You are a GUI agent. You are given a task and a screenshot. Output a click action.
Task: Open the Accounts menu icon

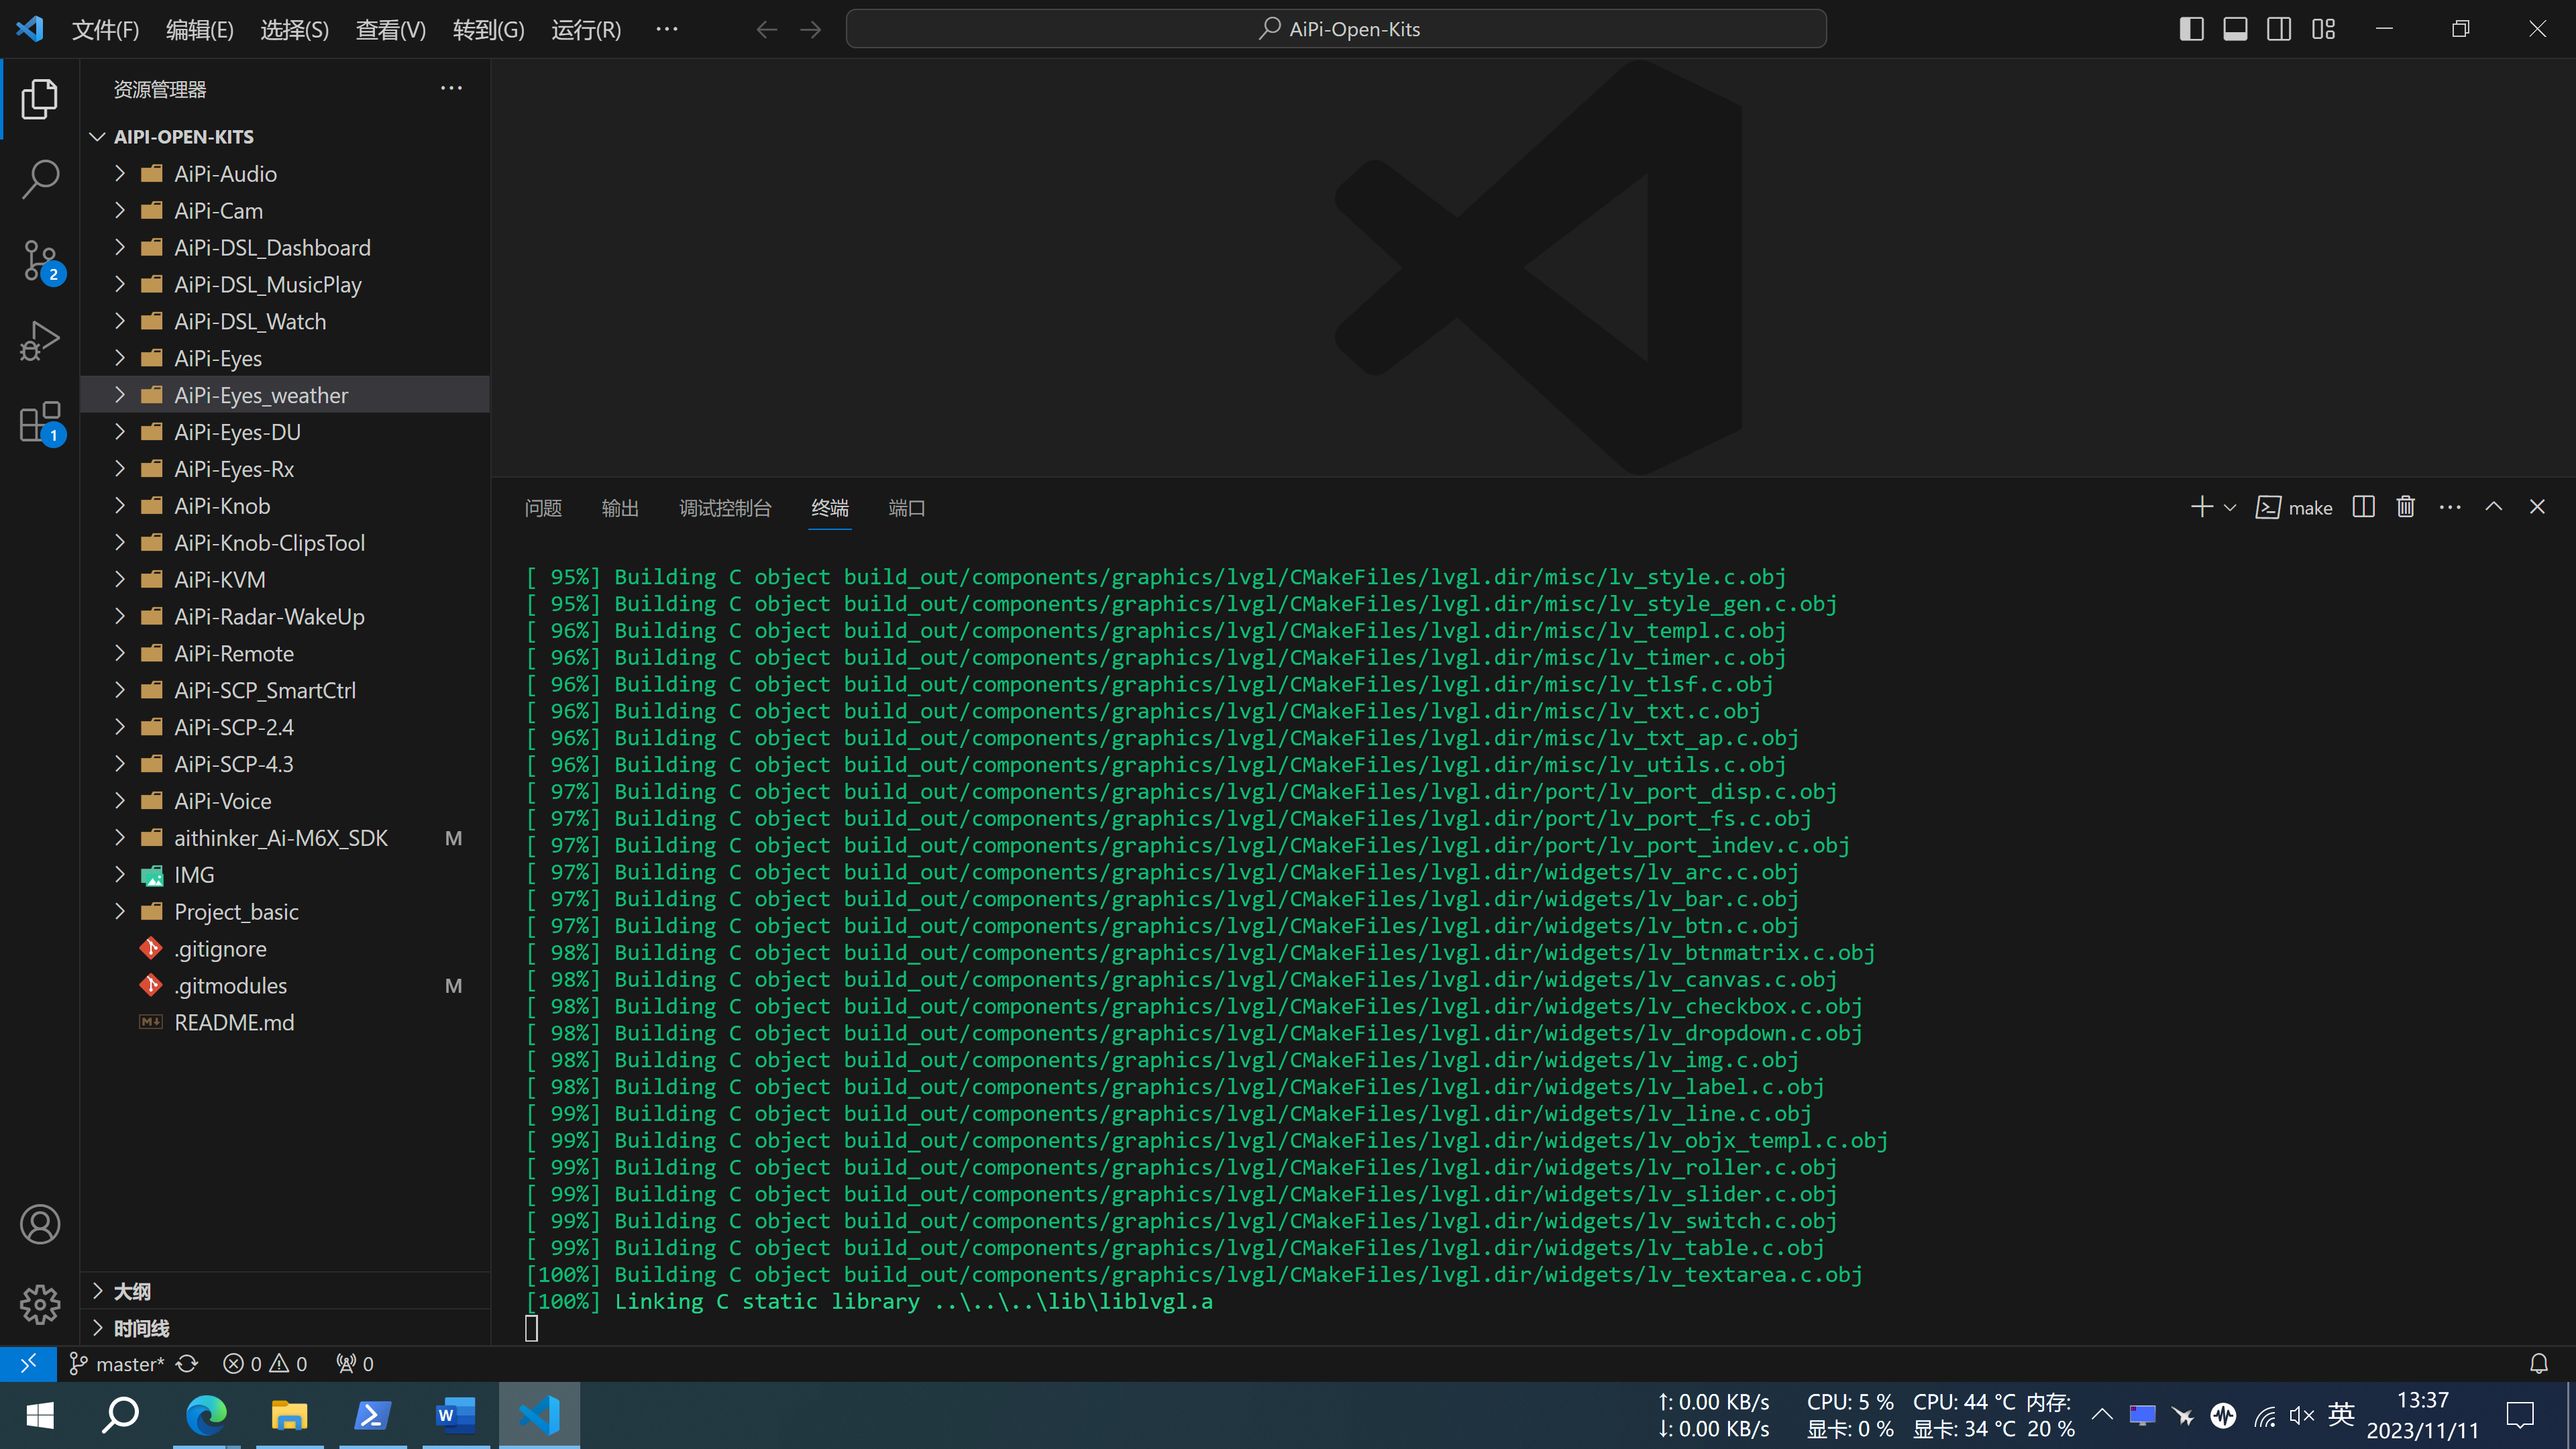(40, 1224)
